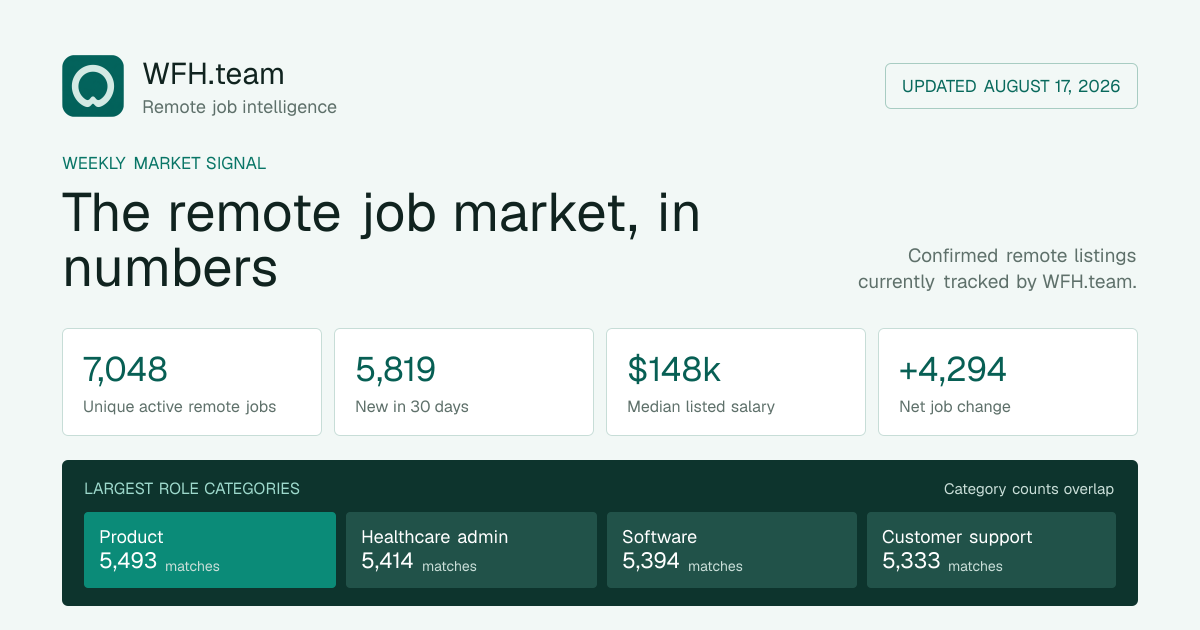
Task: Click the Category counts overlap note
Action: pos(1029,489)
